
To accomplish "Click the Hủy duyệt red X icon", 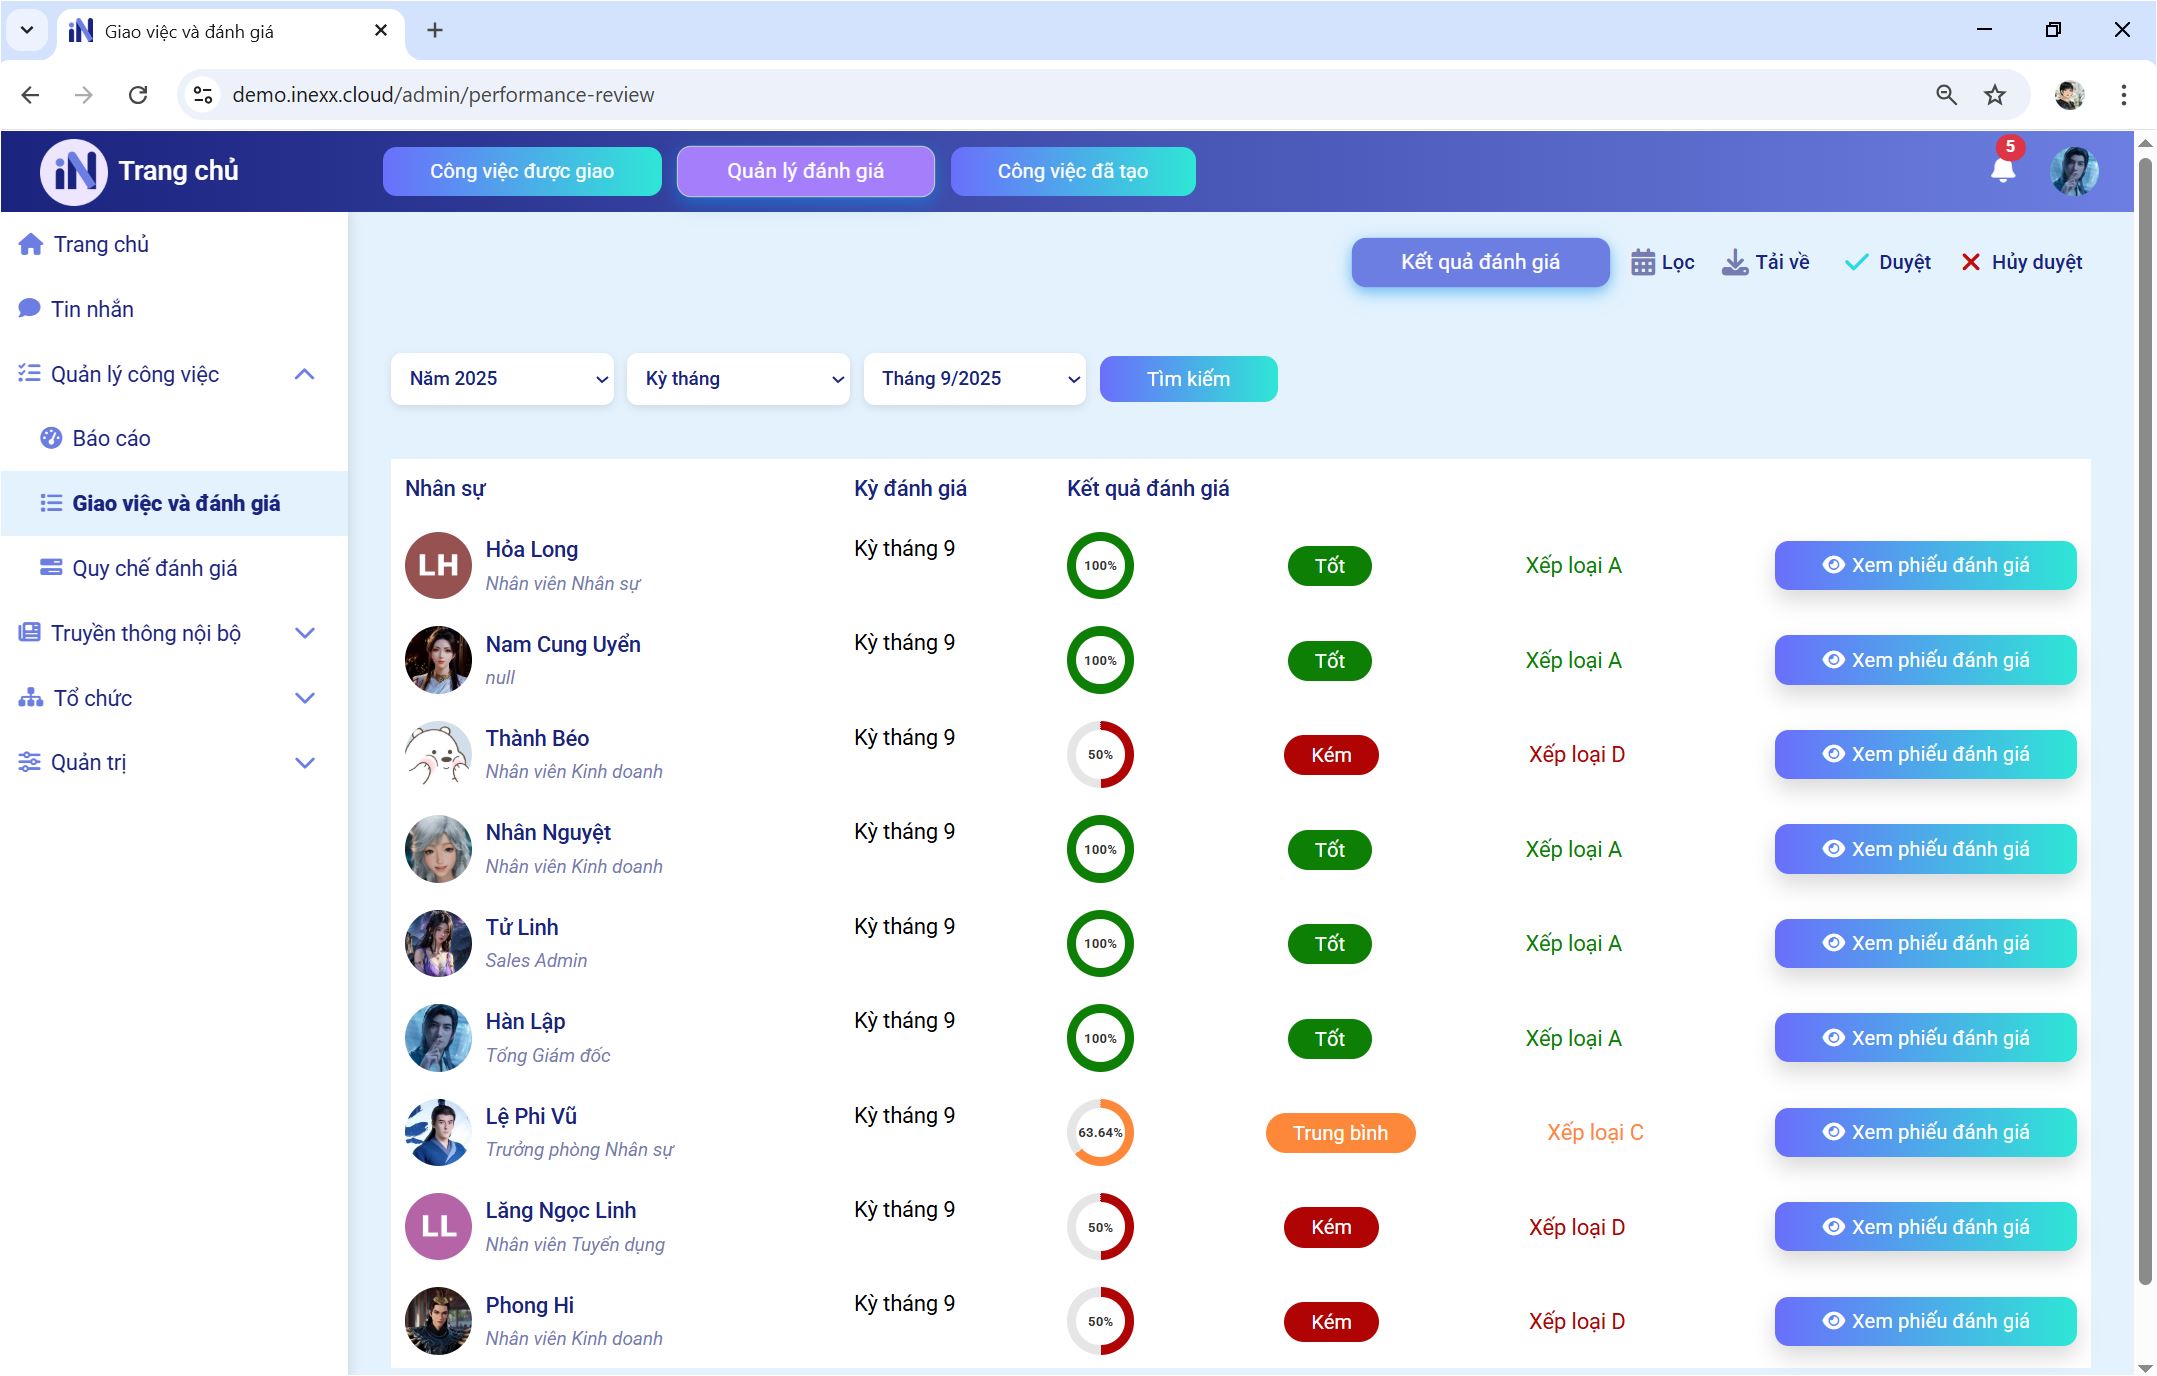I will click(x=1970, y=262).
